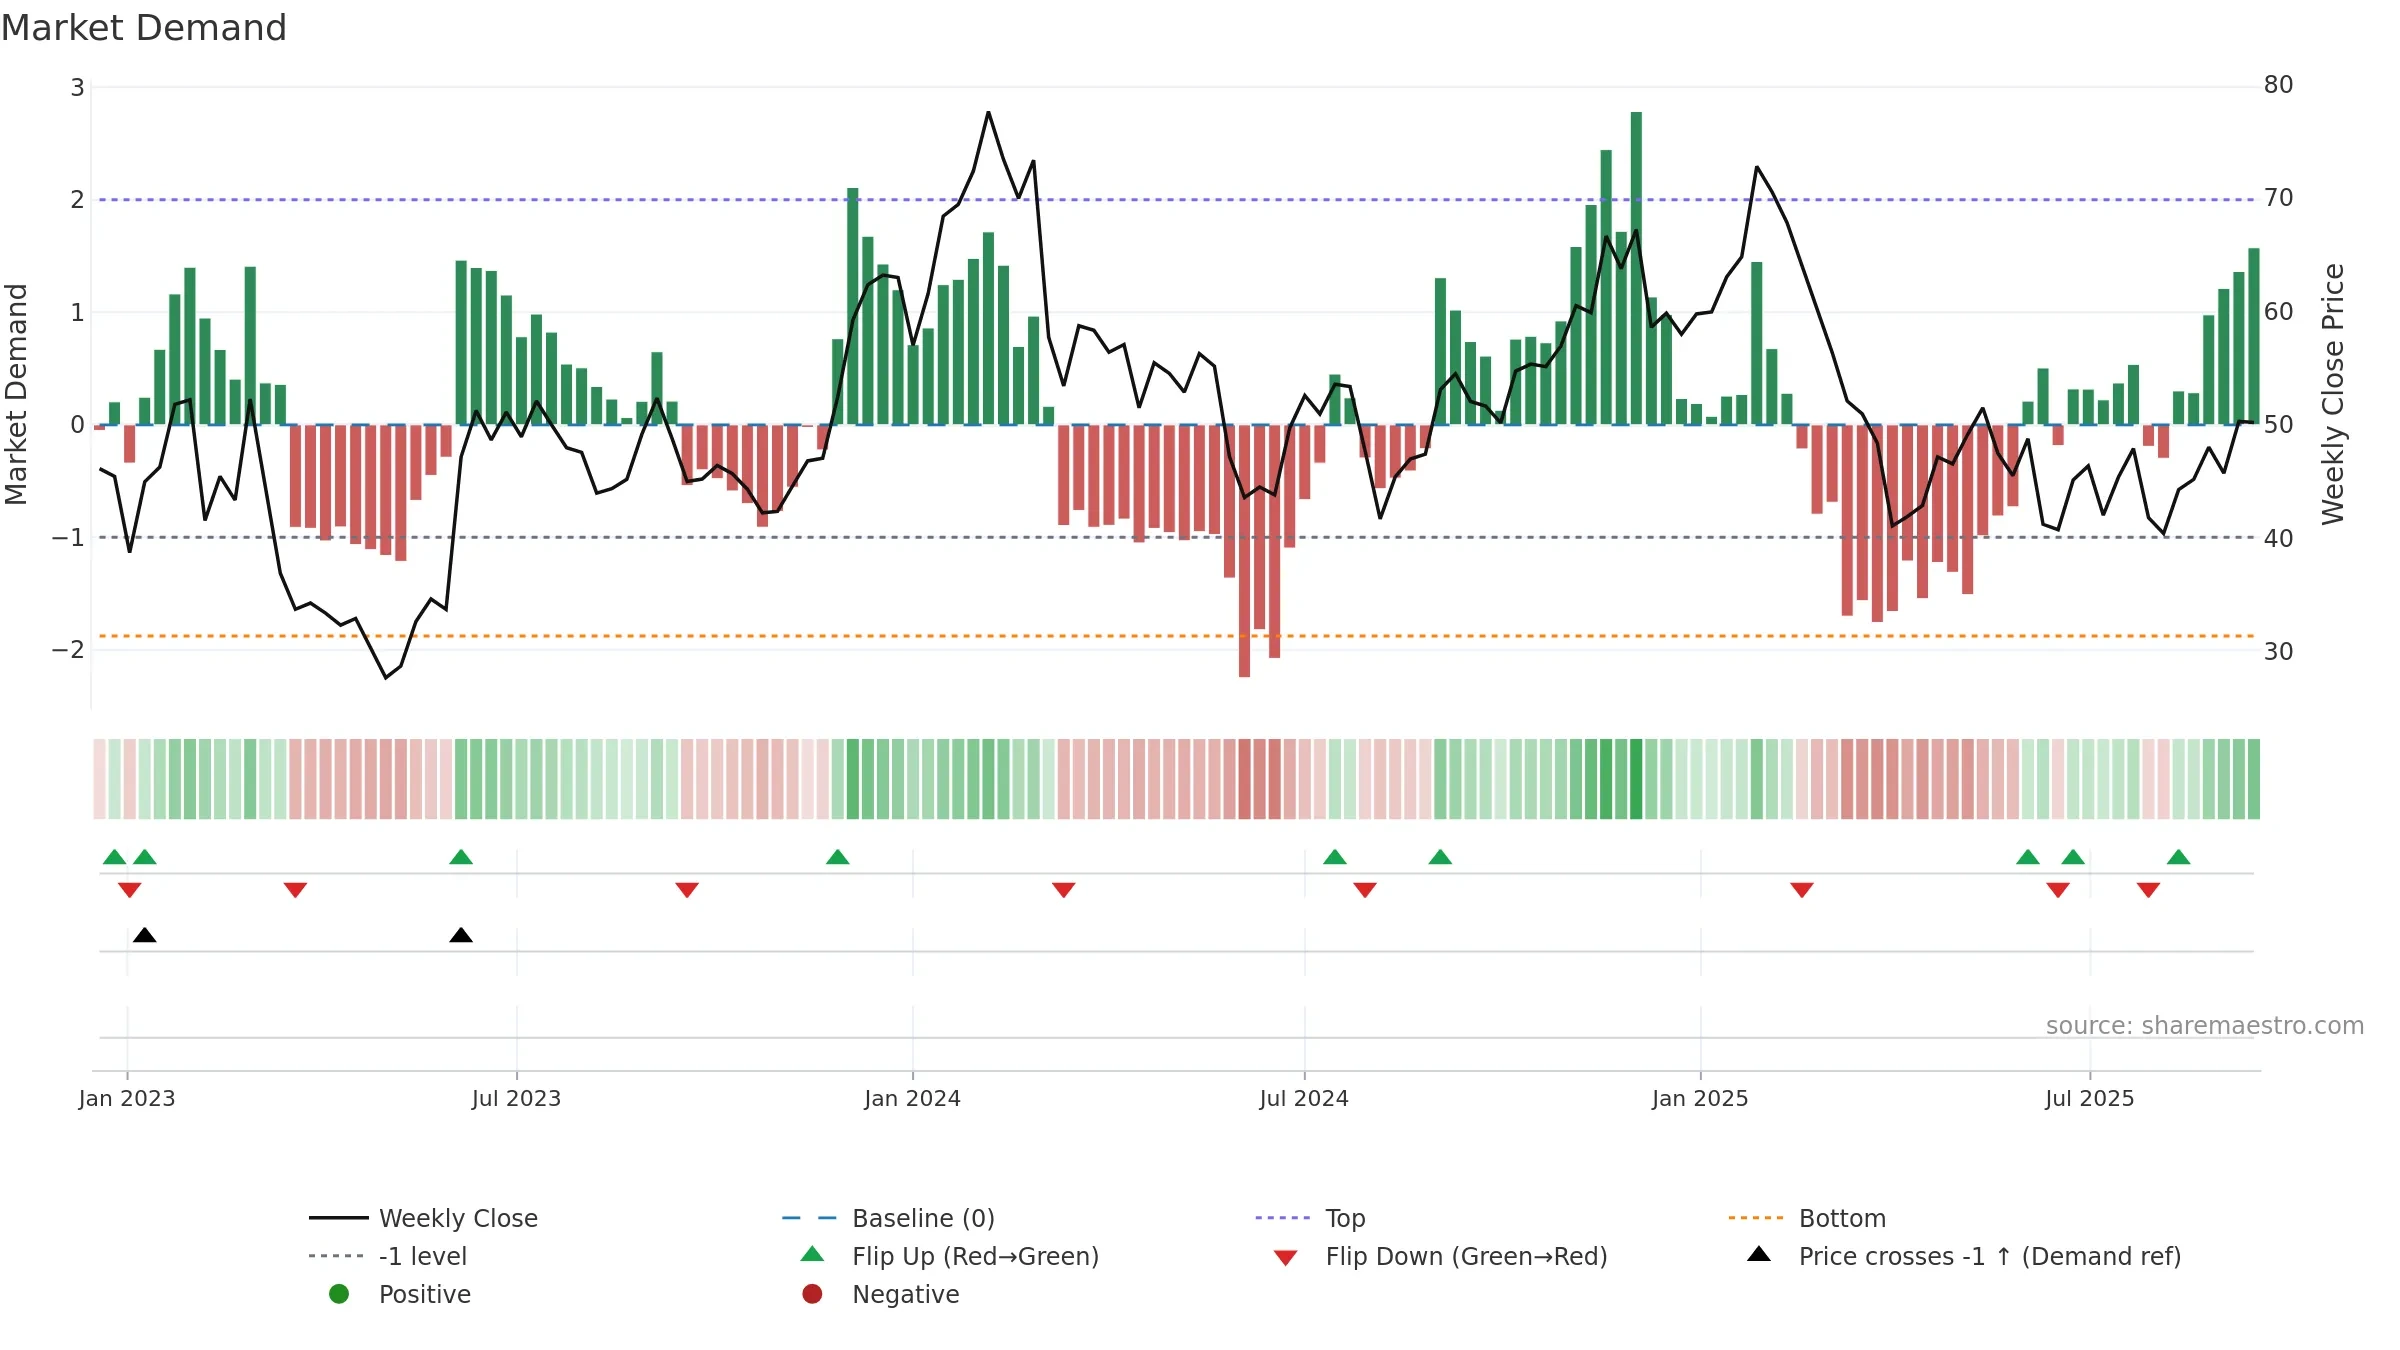Image resolution: width=2400 pixels, height=1350 pixels.
Task: Click the black Price crosses legend triangle
Action: [x=1759, y=1254]
